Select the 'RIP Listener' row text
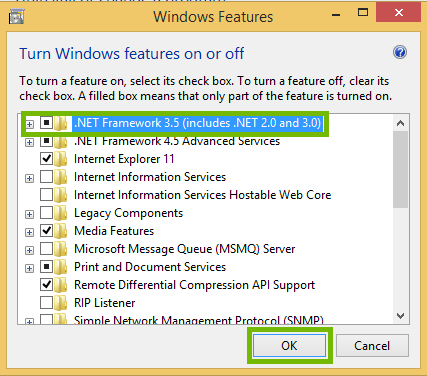Screen dimensions: 427x376 click(x=105, y=303)
